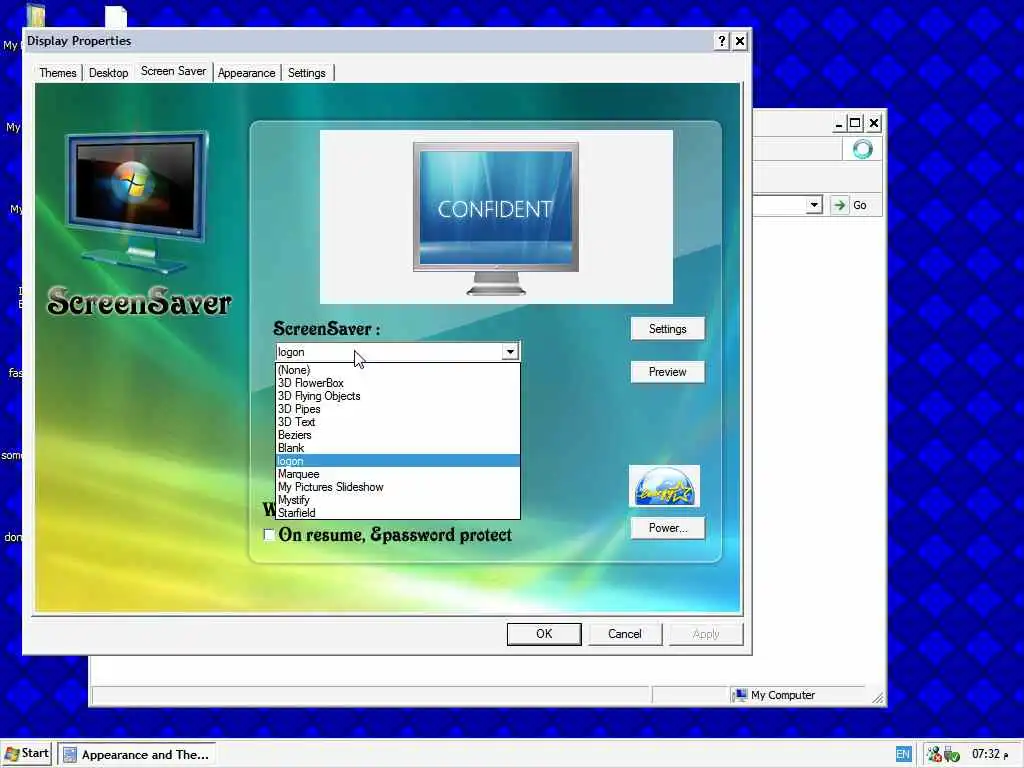Go to the Appearance tab

point(246,72)
